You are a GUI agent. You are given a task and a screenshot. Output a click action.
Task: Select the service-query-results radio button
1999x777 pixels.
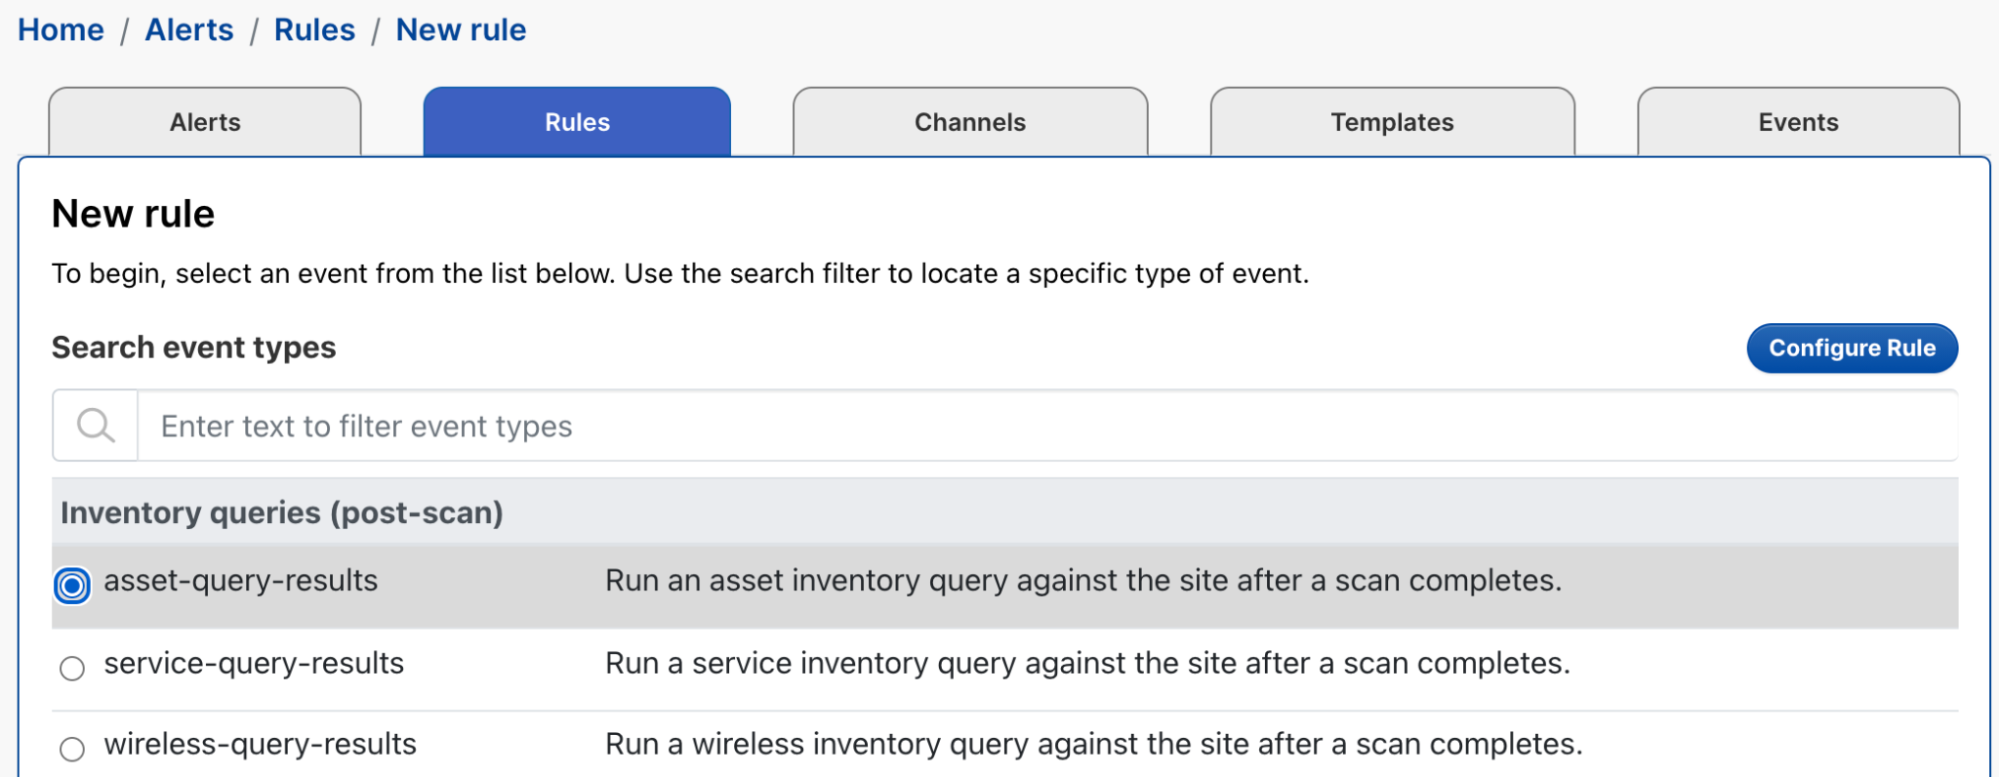click(x=72, y=668)
